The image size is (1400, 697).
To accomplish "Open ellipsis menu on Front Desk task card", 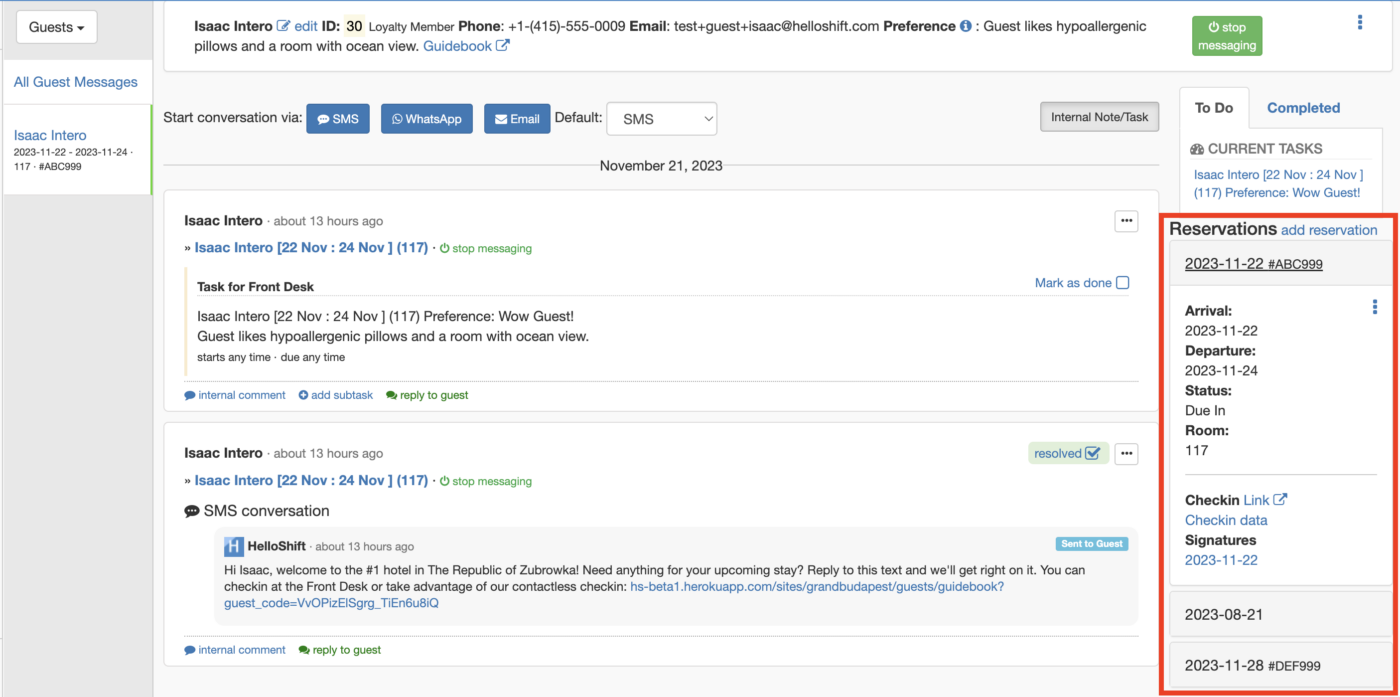I will tap(1126, 221).
